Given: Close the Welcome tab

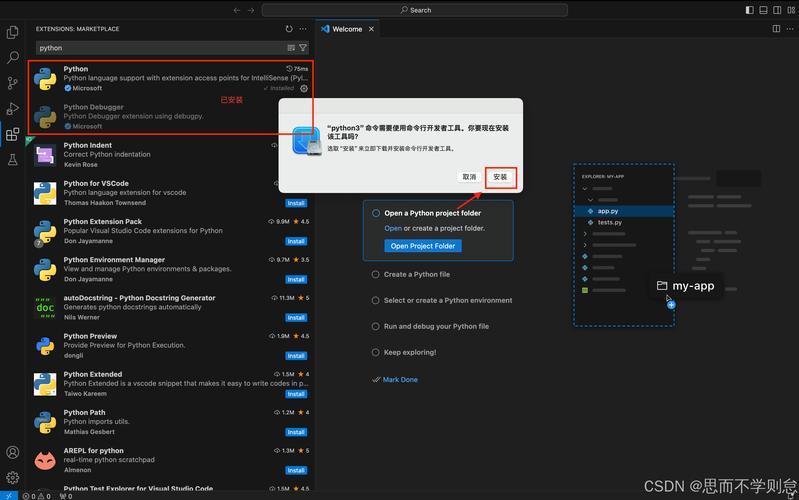Looking at the screenshot, I should (x=371, y=29).
